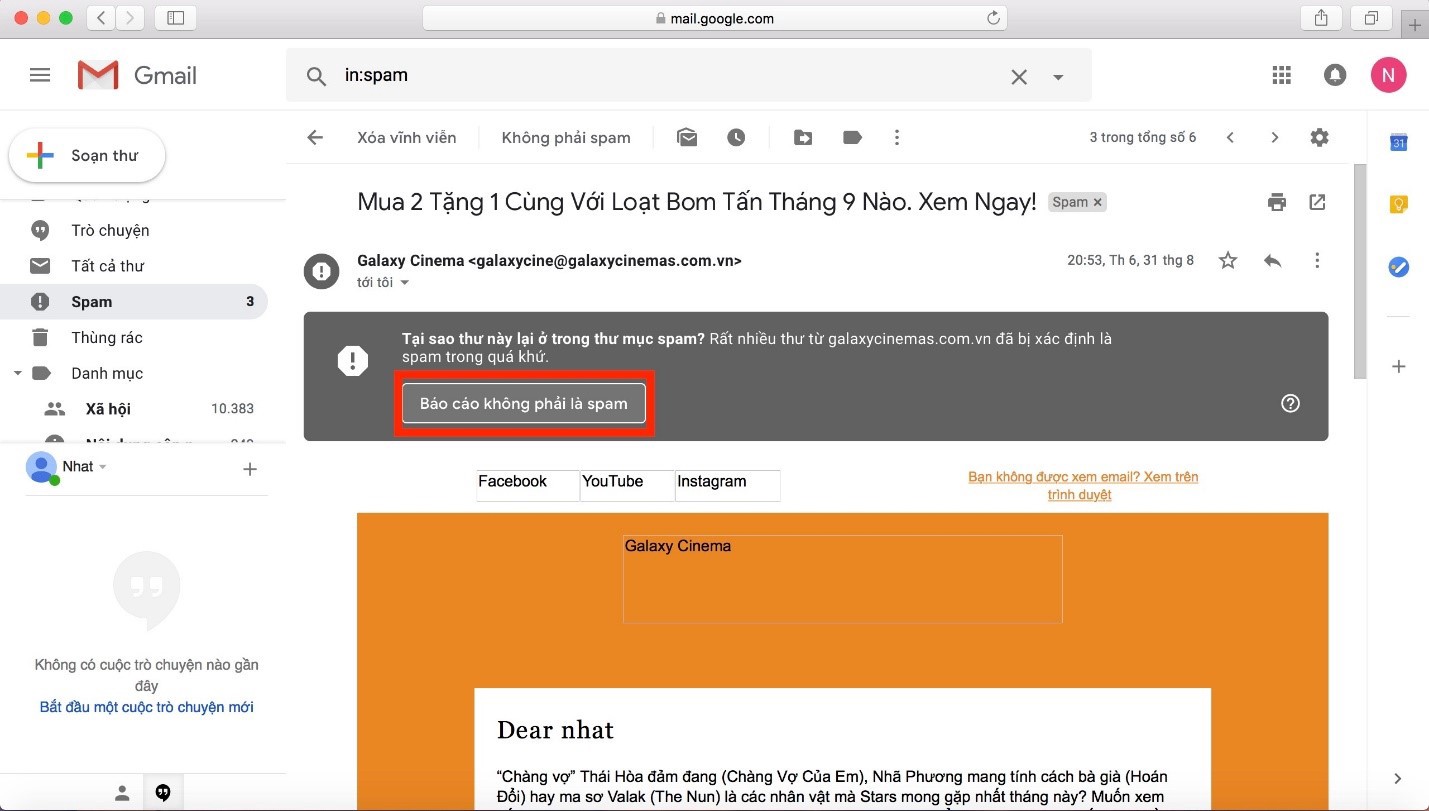Hide the side panel chevron
Screen dimensions: 1429x811
click(1398, 779)
